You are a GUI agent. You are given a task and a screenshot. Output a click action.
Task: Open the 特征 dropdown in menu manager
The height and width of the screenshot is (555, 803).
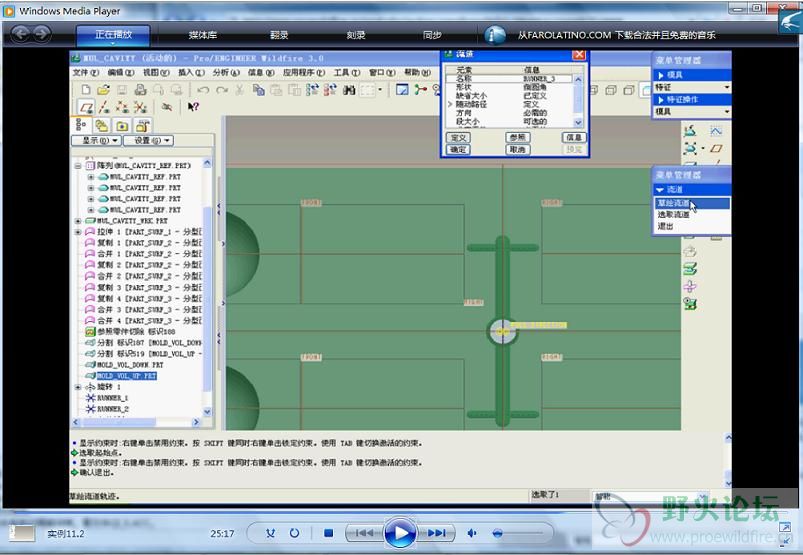(x=691, y=88)
